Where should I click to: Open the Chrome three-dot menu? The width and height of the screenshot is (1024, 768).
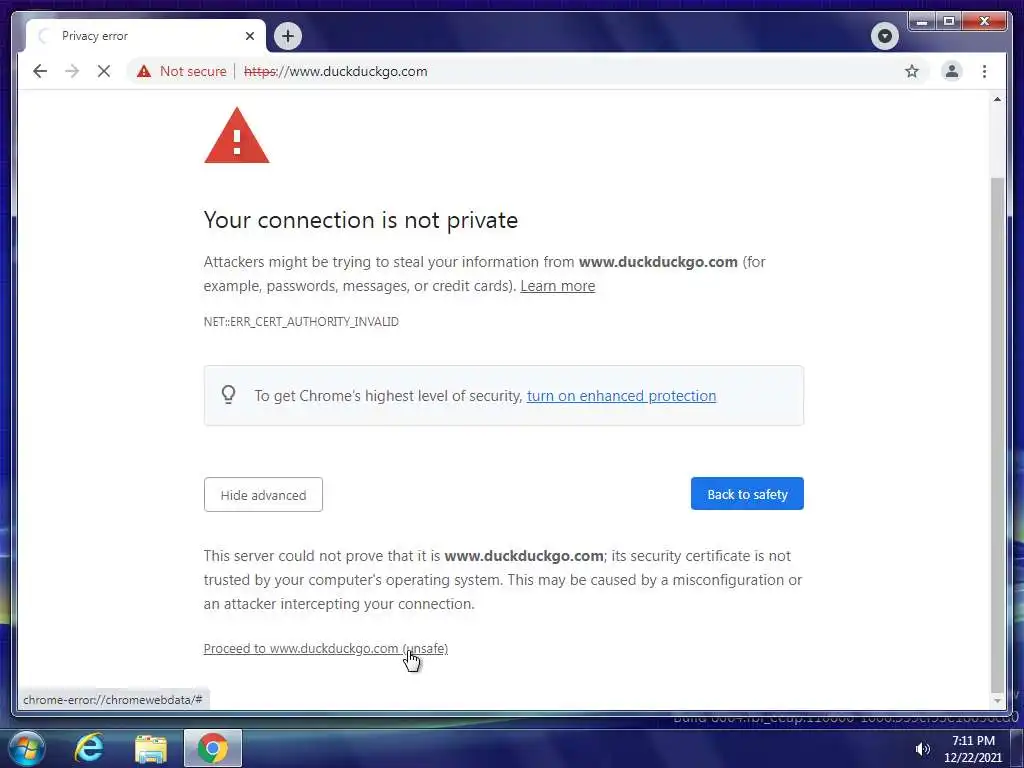pos(984,71)
